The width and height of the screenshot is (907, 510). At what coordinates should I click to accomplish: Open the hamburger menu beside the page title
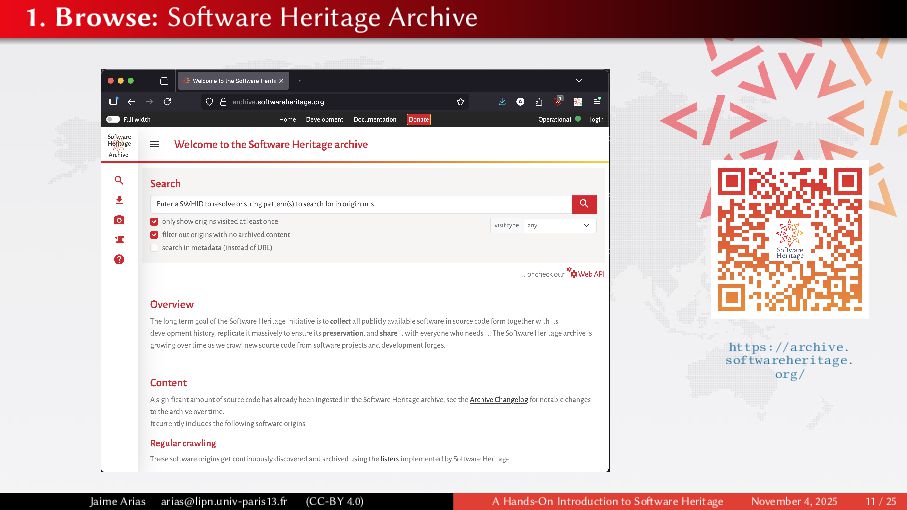154,144
